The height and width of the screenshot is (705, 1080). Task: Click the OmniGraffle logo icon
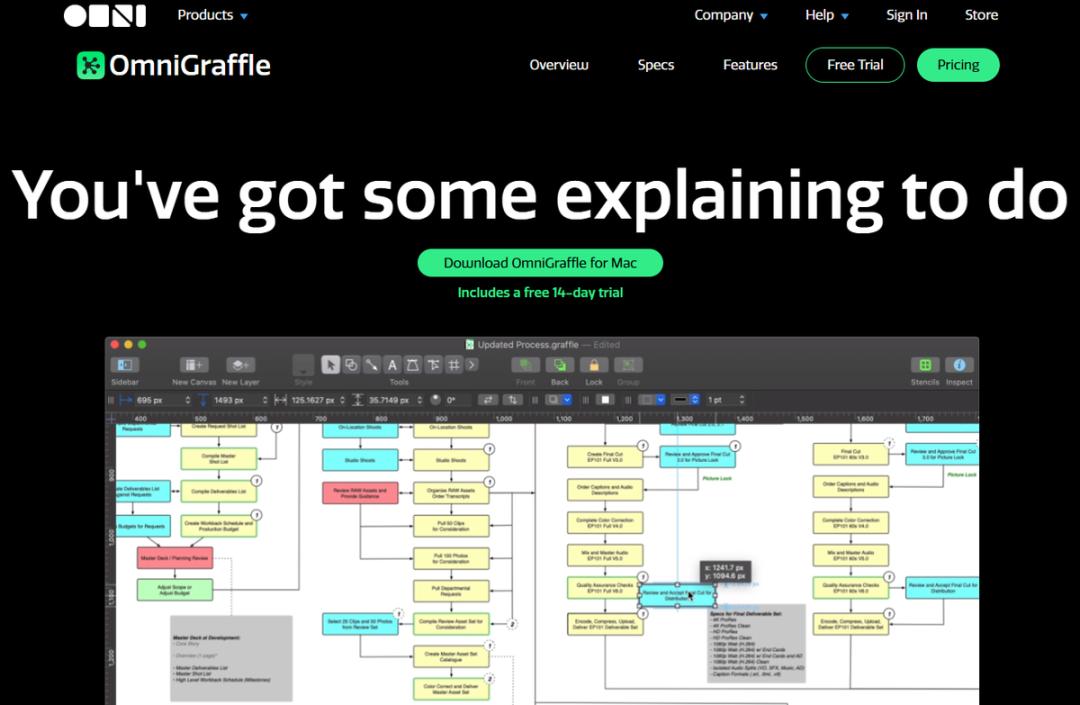pos(90,65)
